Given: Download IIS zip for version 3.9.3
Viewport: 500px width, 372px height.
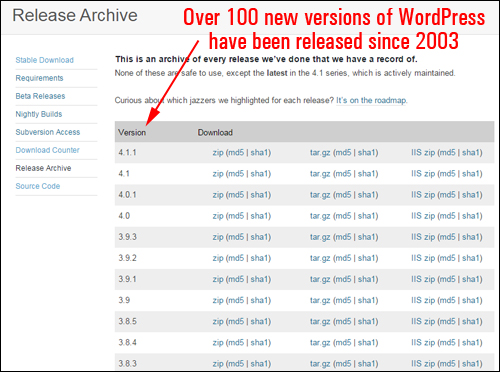Looking at the screenshot, I should pos(423,237).
